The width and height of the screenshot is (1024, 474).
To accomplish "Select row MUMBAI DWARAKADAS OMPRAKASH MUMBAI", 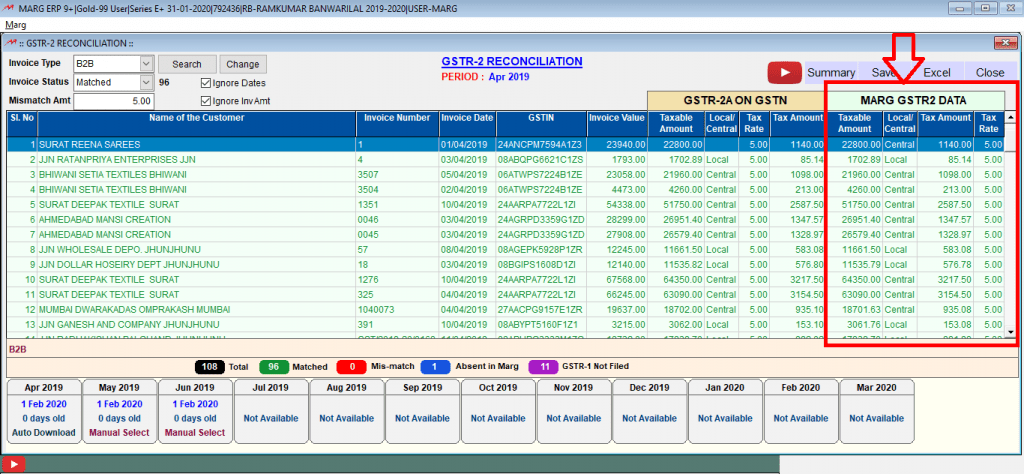I will click(x=505, y=309).
